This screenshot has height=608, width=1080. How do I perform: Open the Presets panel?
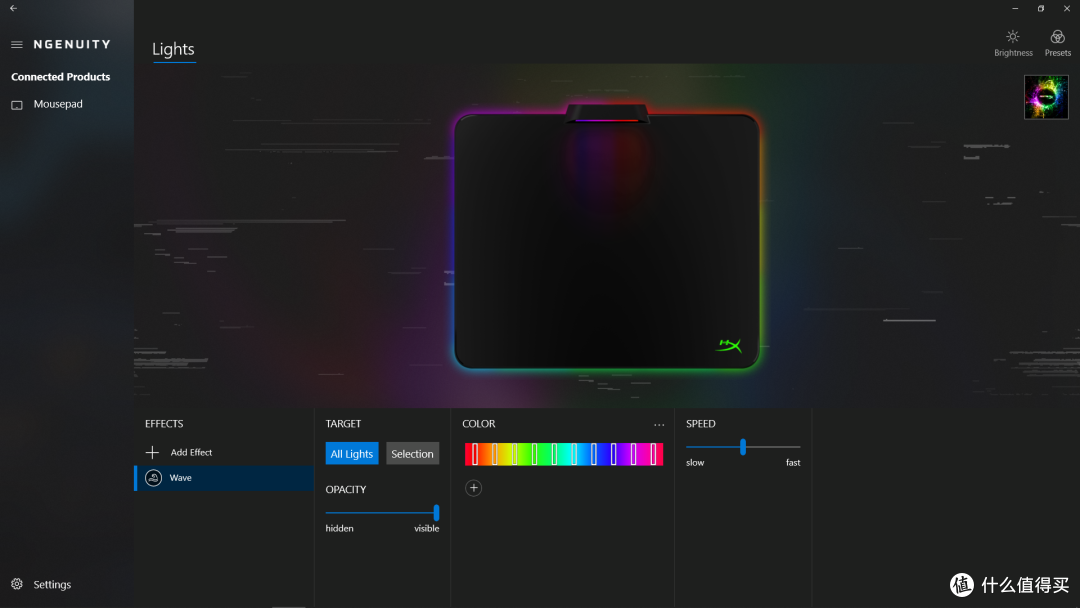click(x=1057, y=43)
